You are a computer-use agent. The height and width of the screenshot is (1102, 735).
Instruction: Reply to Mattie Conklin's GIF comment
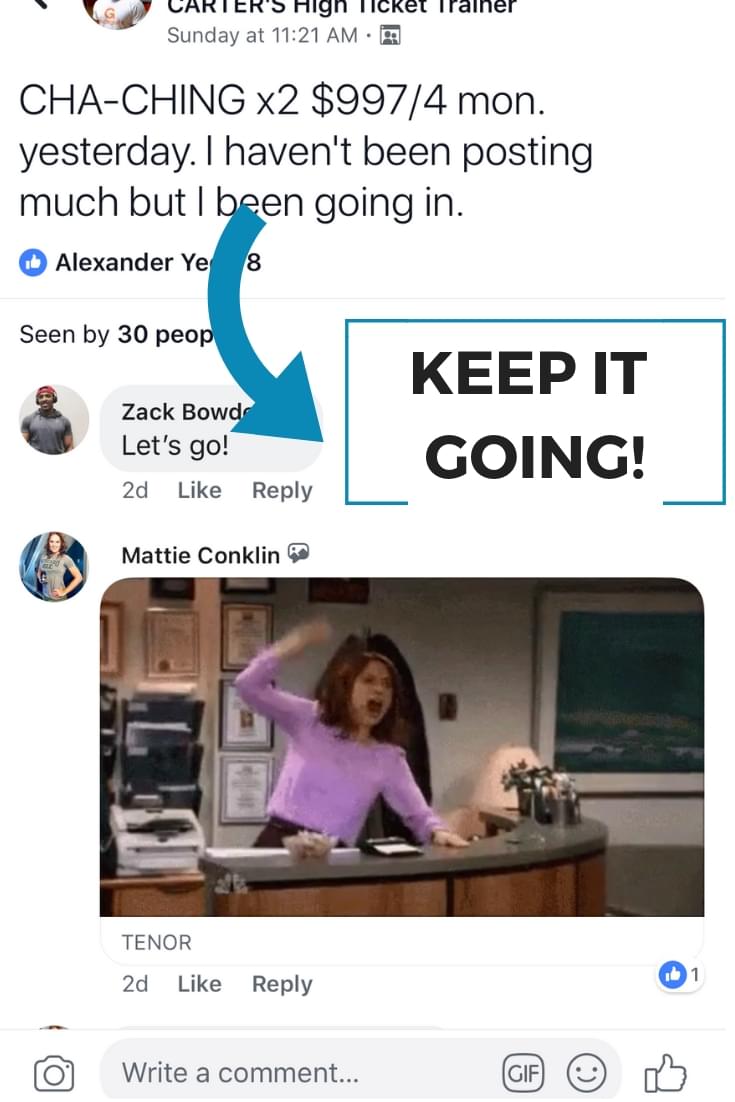coord(282,984)
